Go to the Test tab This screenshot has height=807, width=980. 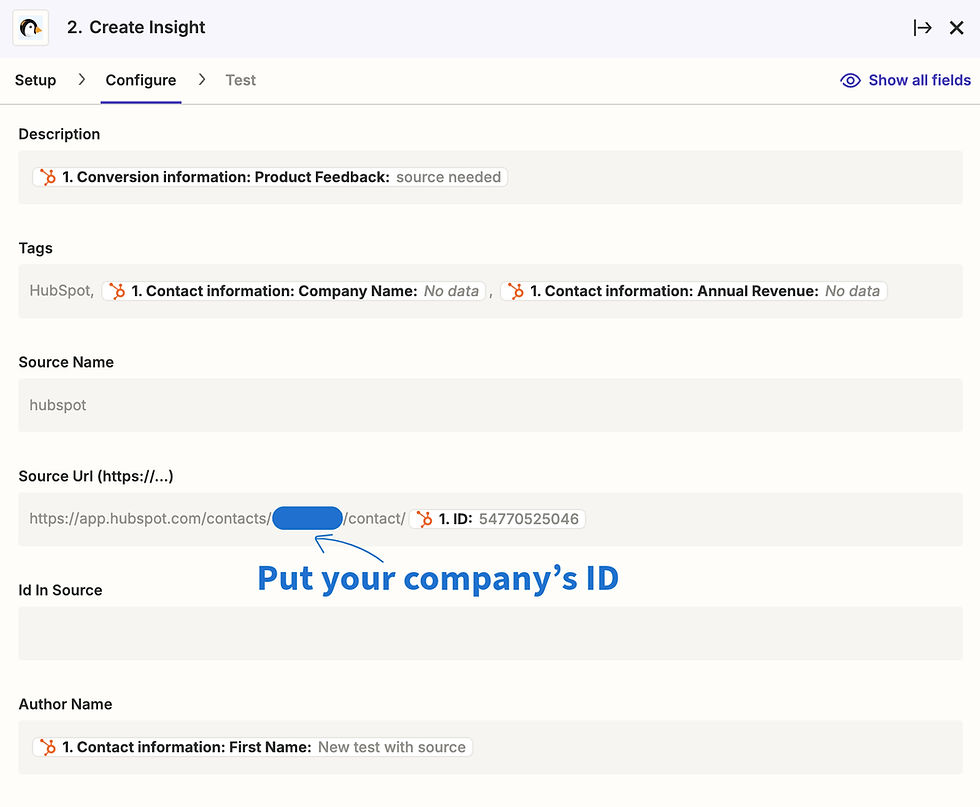coord(240,80)
